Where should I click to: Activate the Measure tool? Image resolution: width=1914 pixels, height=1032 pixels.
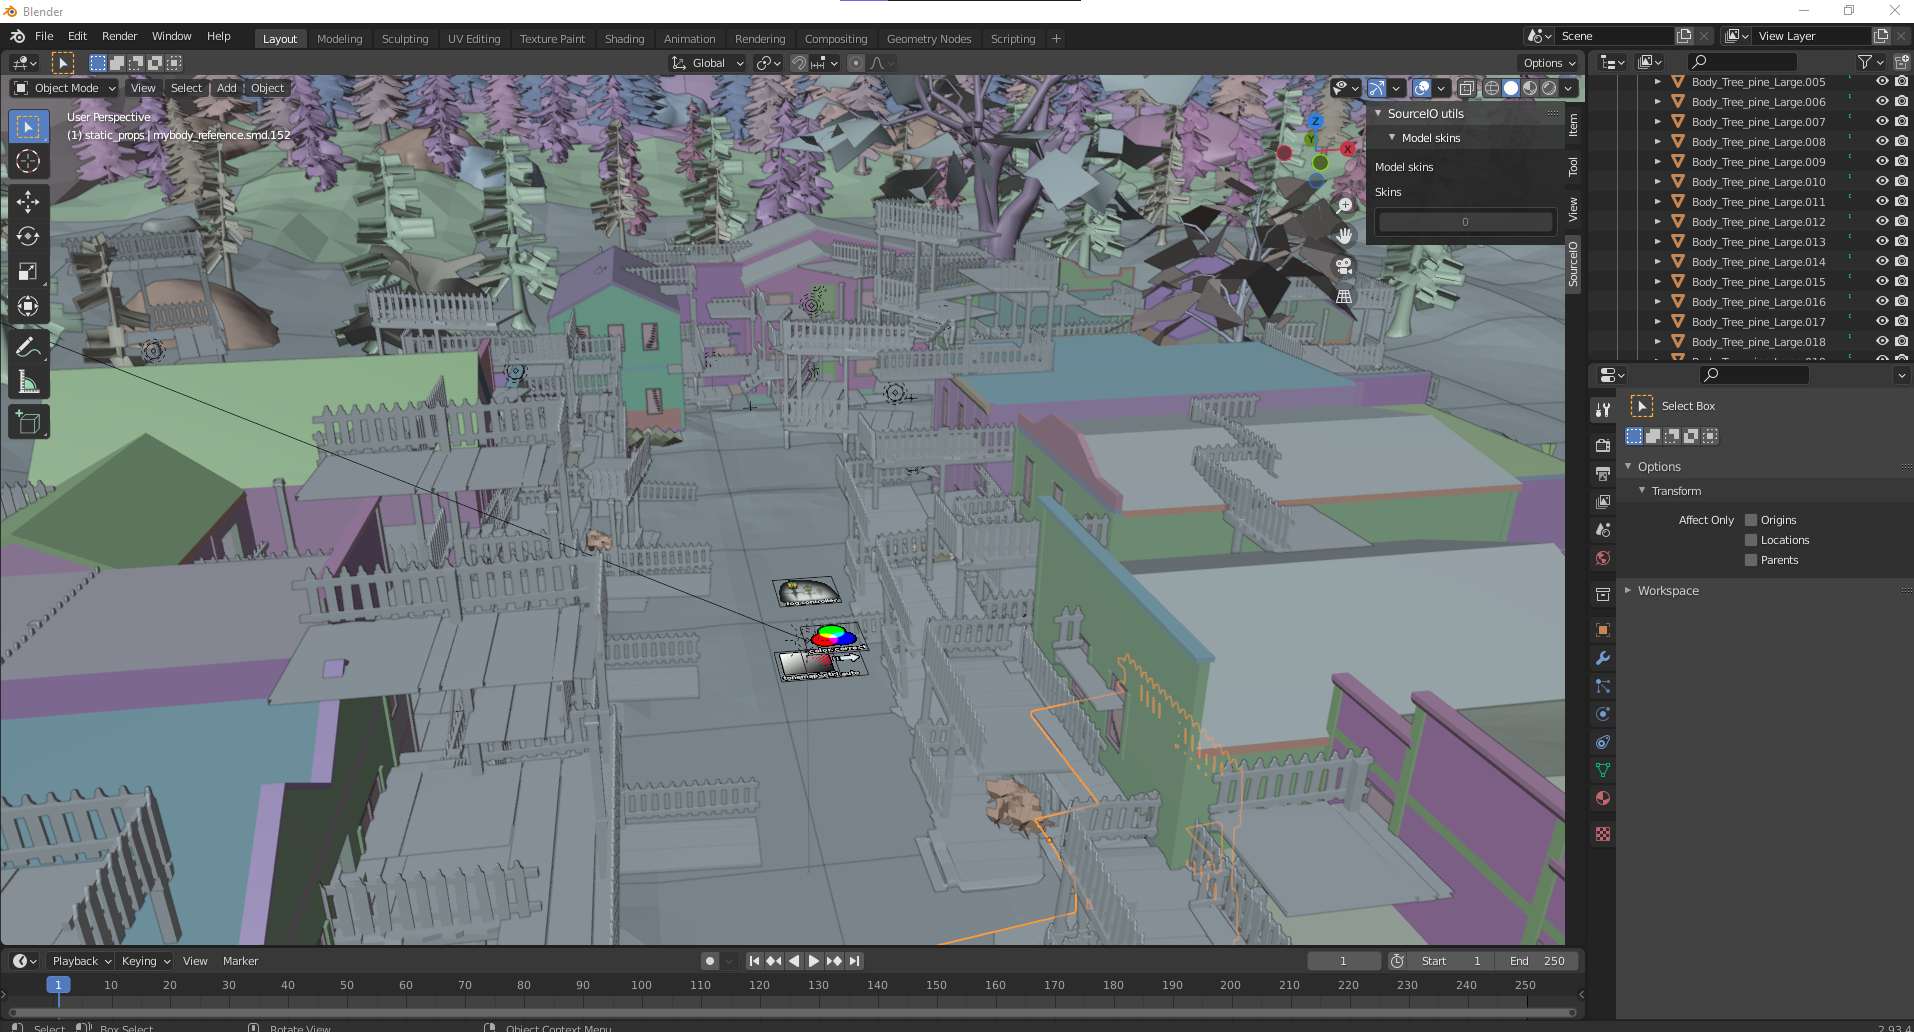28,381
